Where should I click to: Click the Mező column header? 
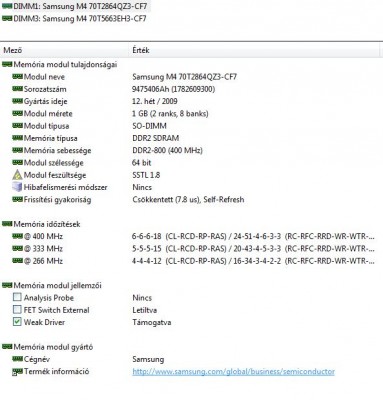pyautogui.click(x=13, y=50)
